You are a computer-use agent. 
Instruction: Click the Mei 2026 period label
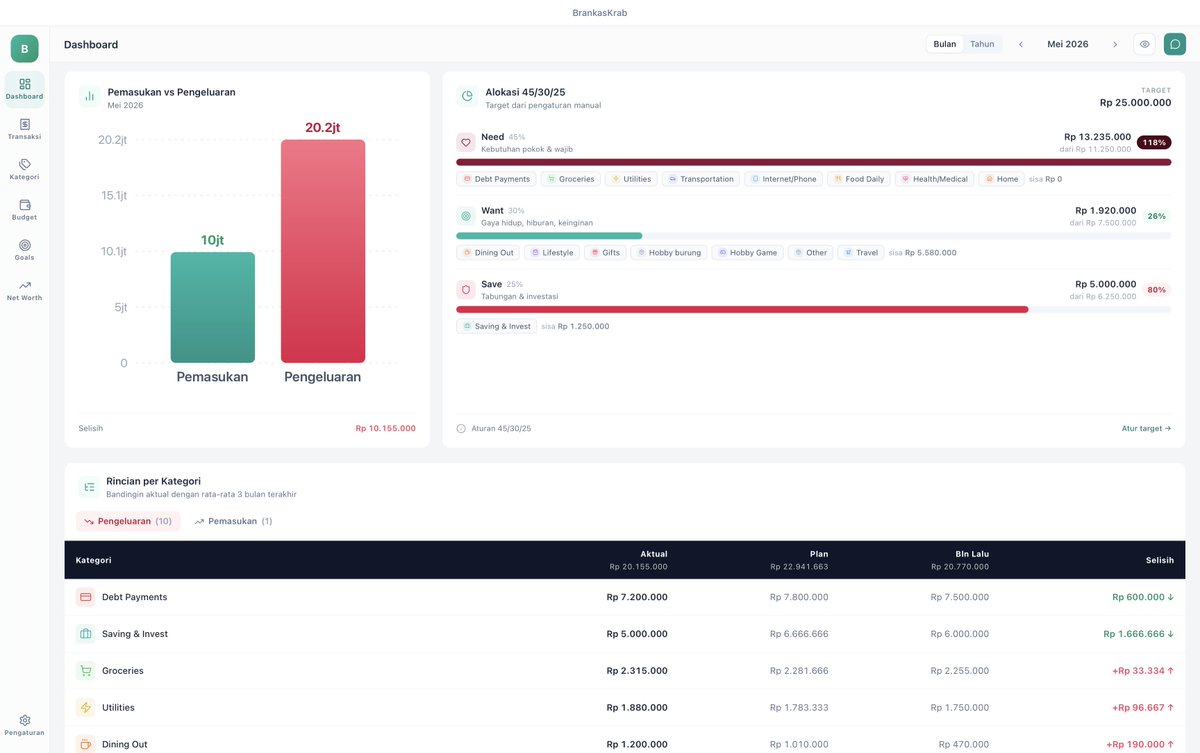1068,44
